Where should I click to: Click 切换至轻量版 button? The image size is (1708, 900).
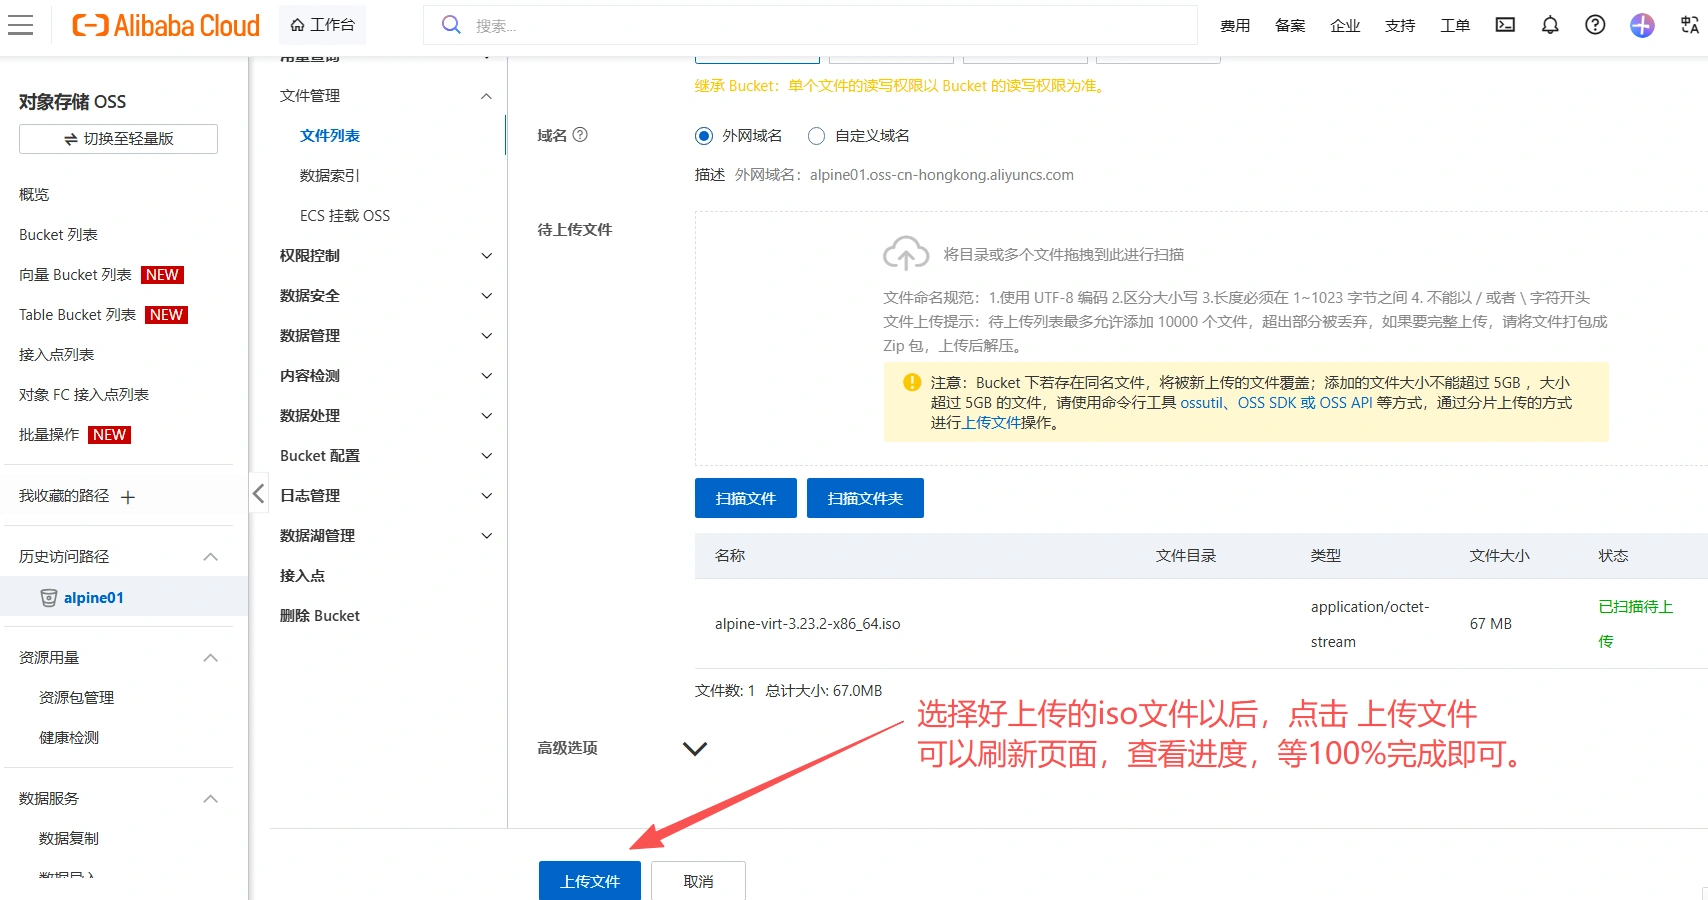point(118,139)
